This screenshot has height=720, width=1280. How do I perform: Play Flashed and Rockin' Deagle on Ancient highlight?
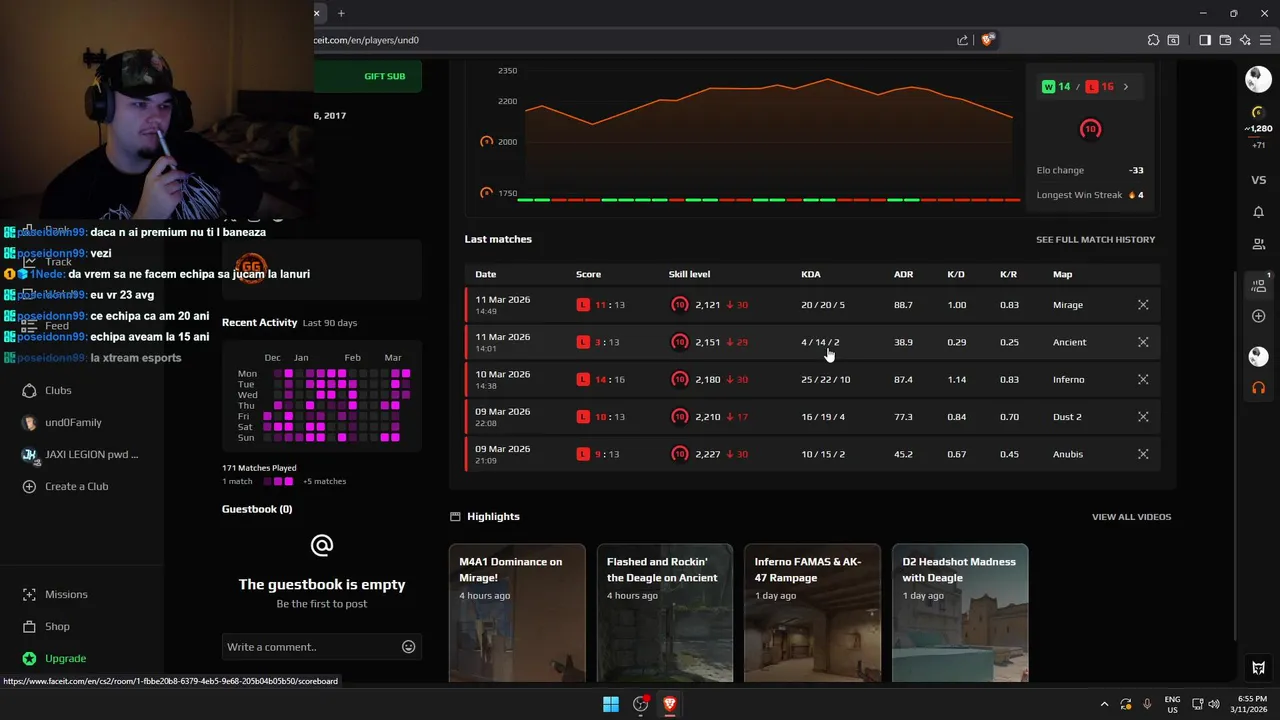tap(665, 613)
